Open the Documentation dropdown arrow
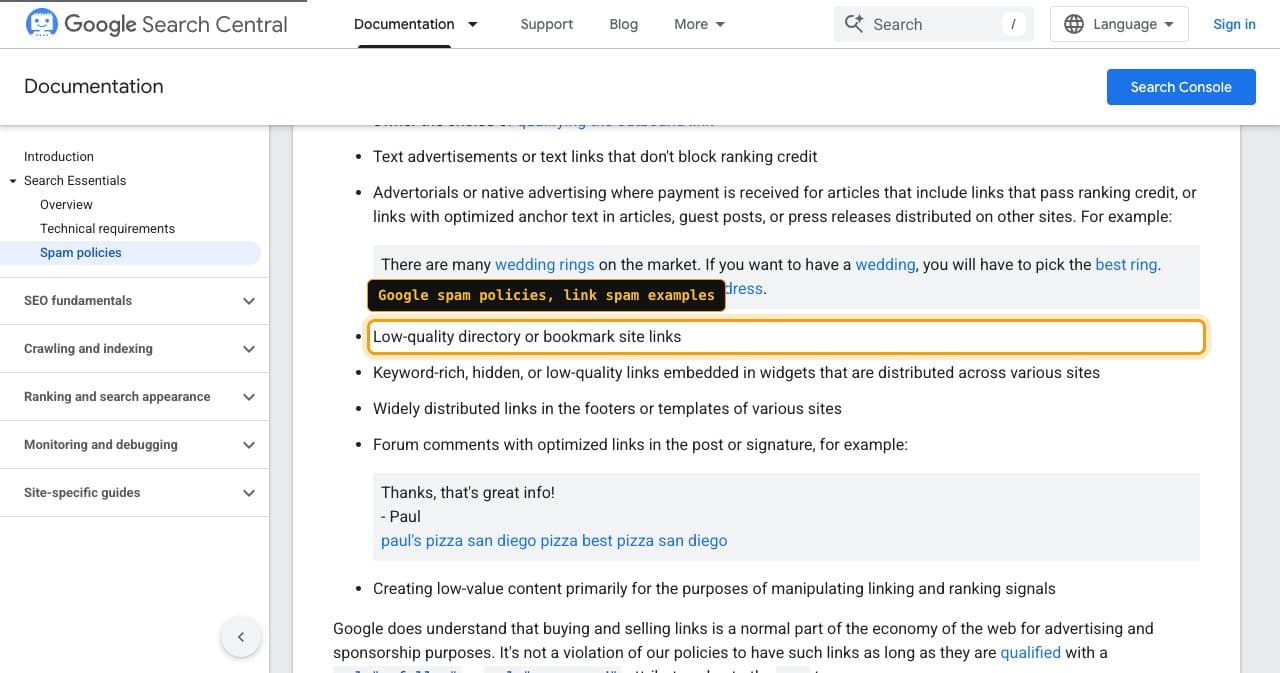The height and width of the screenshot is (673, 1280). click(472, 24)
